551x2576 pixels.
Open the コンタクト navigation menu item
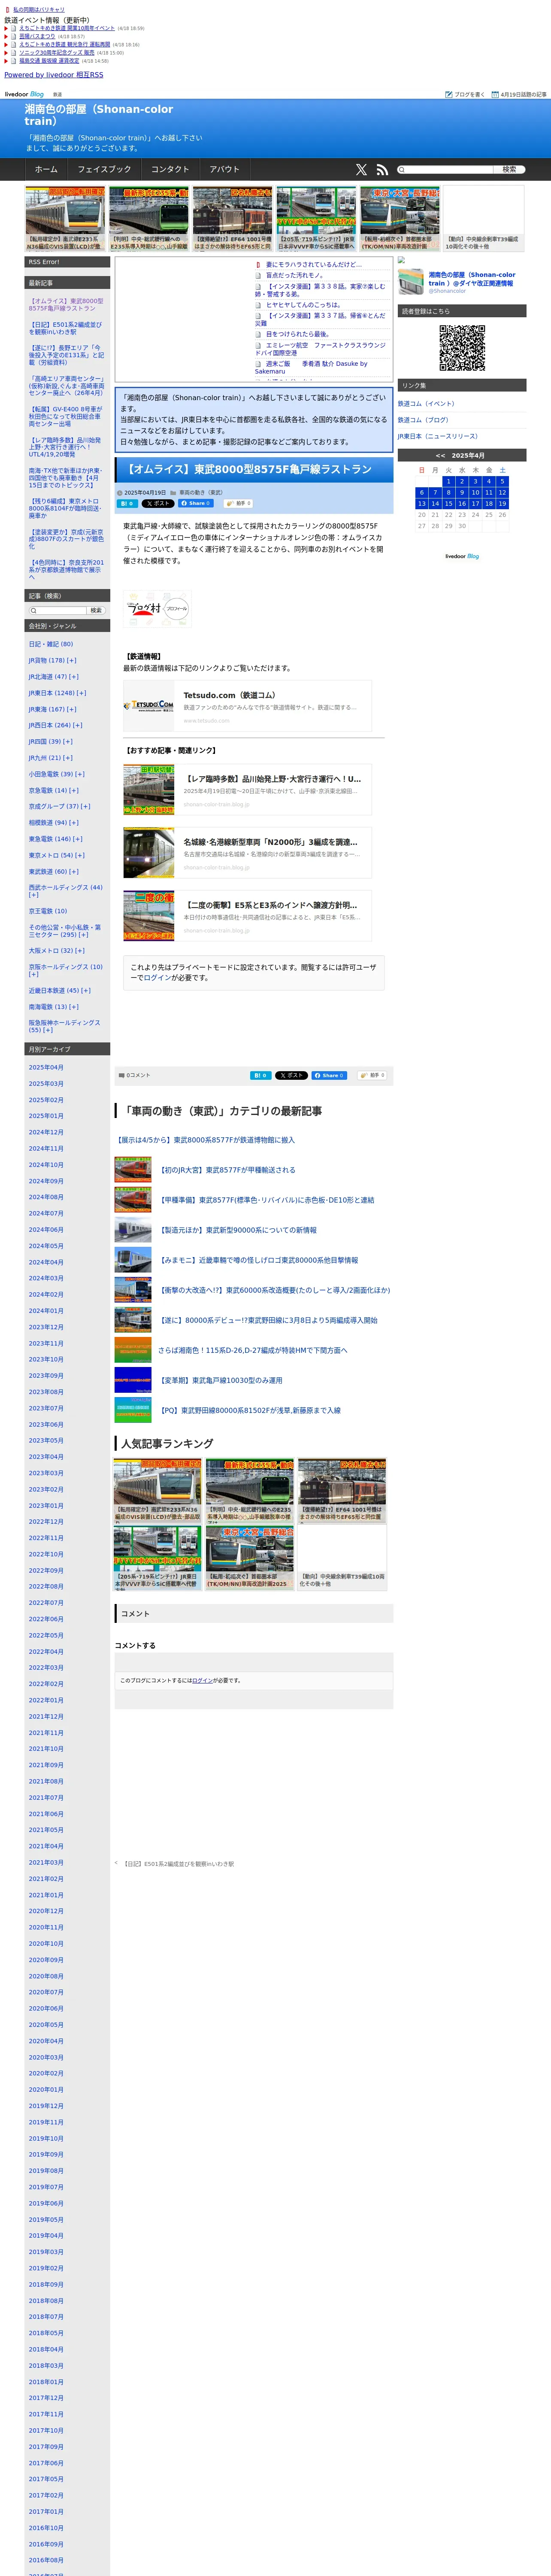point(170,170)
